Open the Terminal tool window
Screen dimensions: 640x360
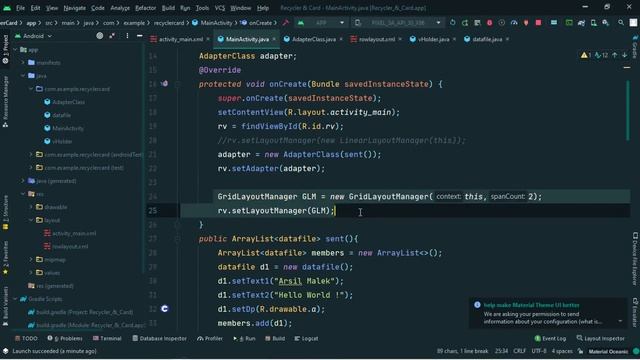(x=107, y=338)
